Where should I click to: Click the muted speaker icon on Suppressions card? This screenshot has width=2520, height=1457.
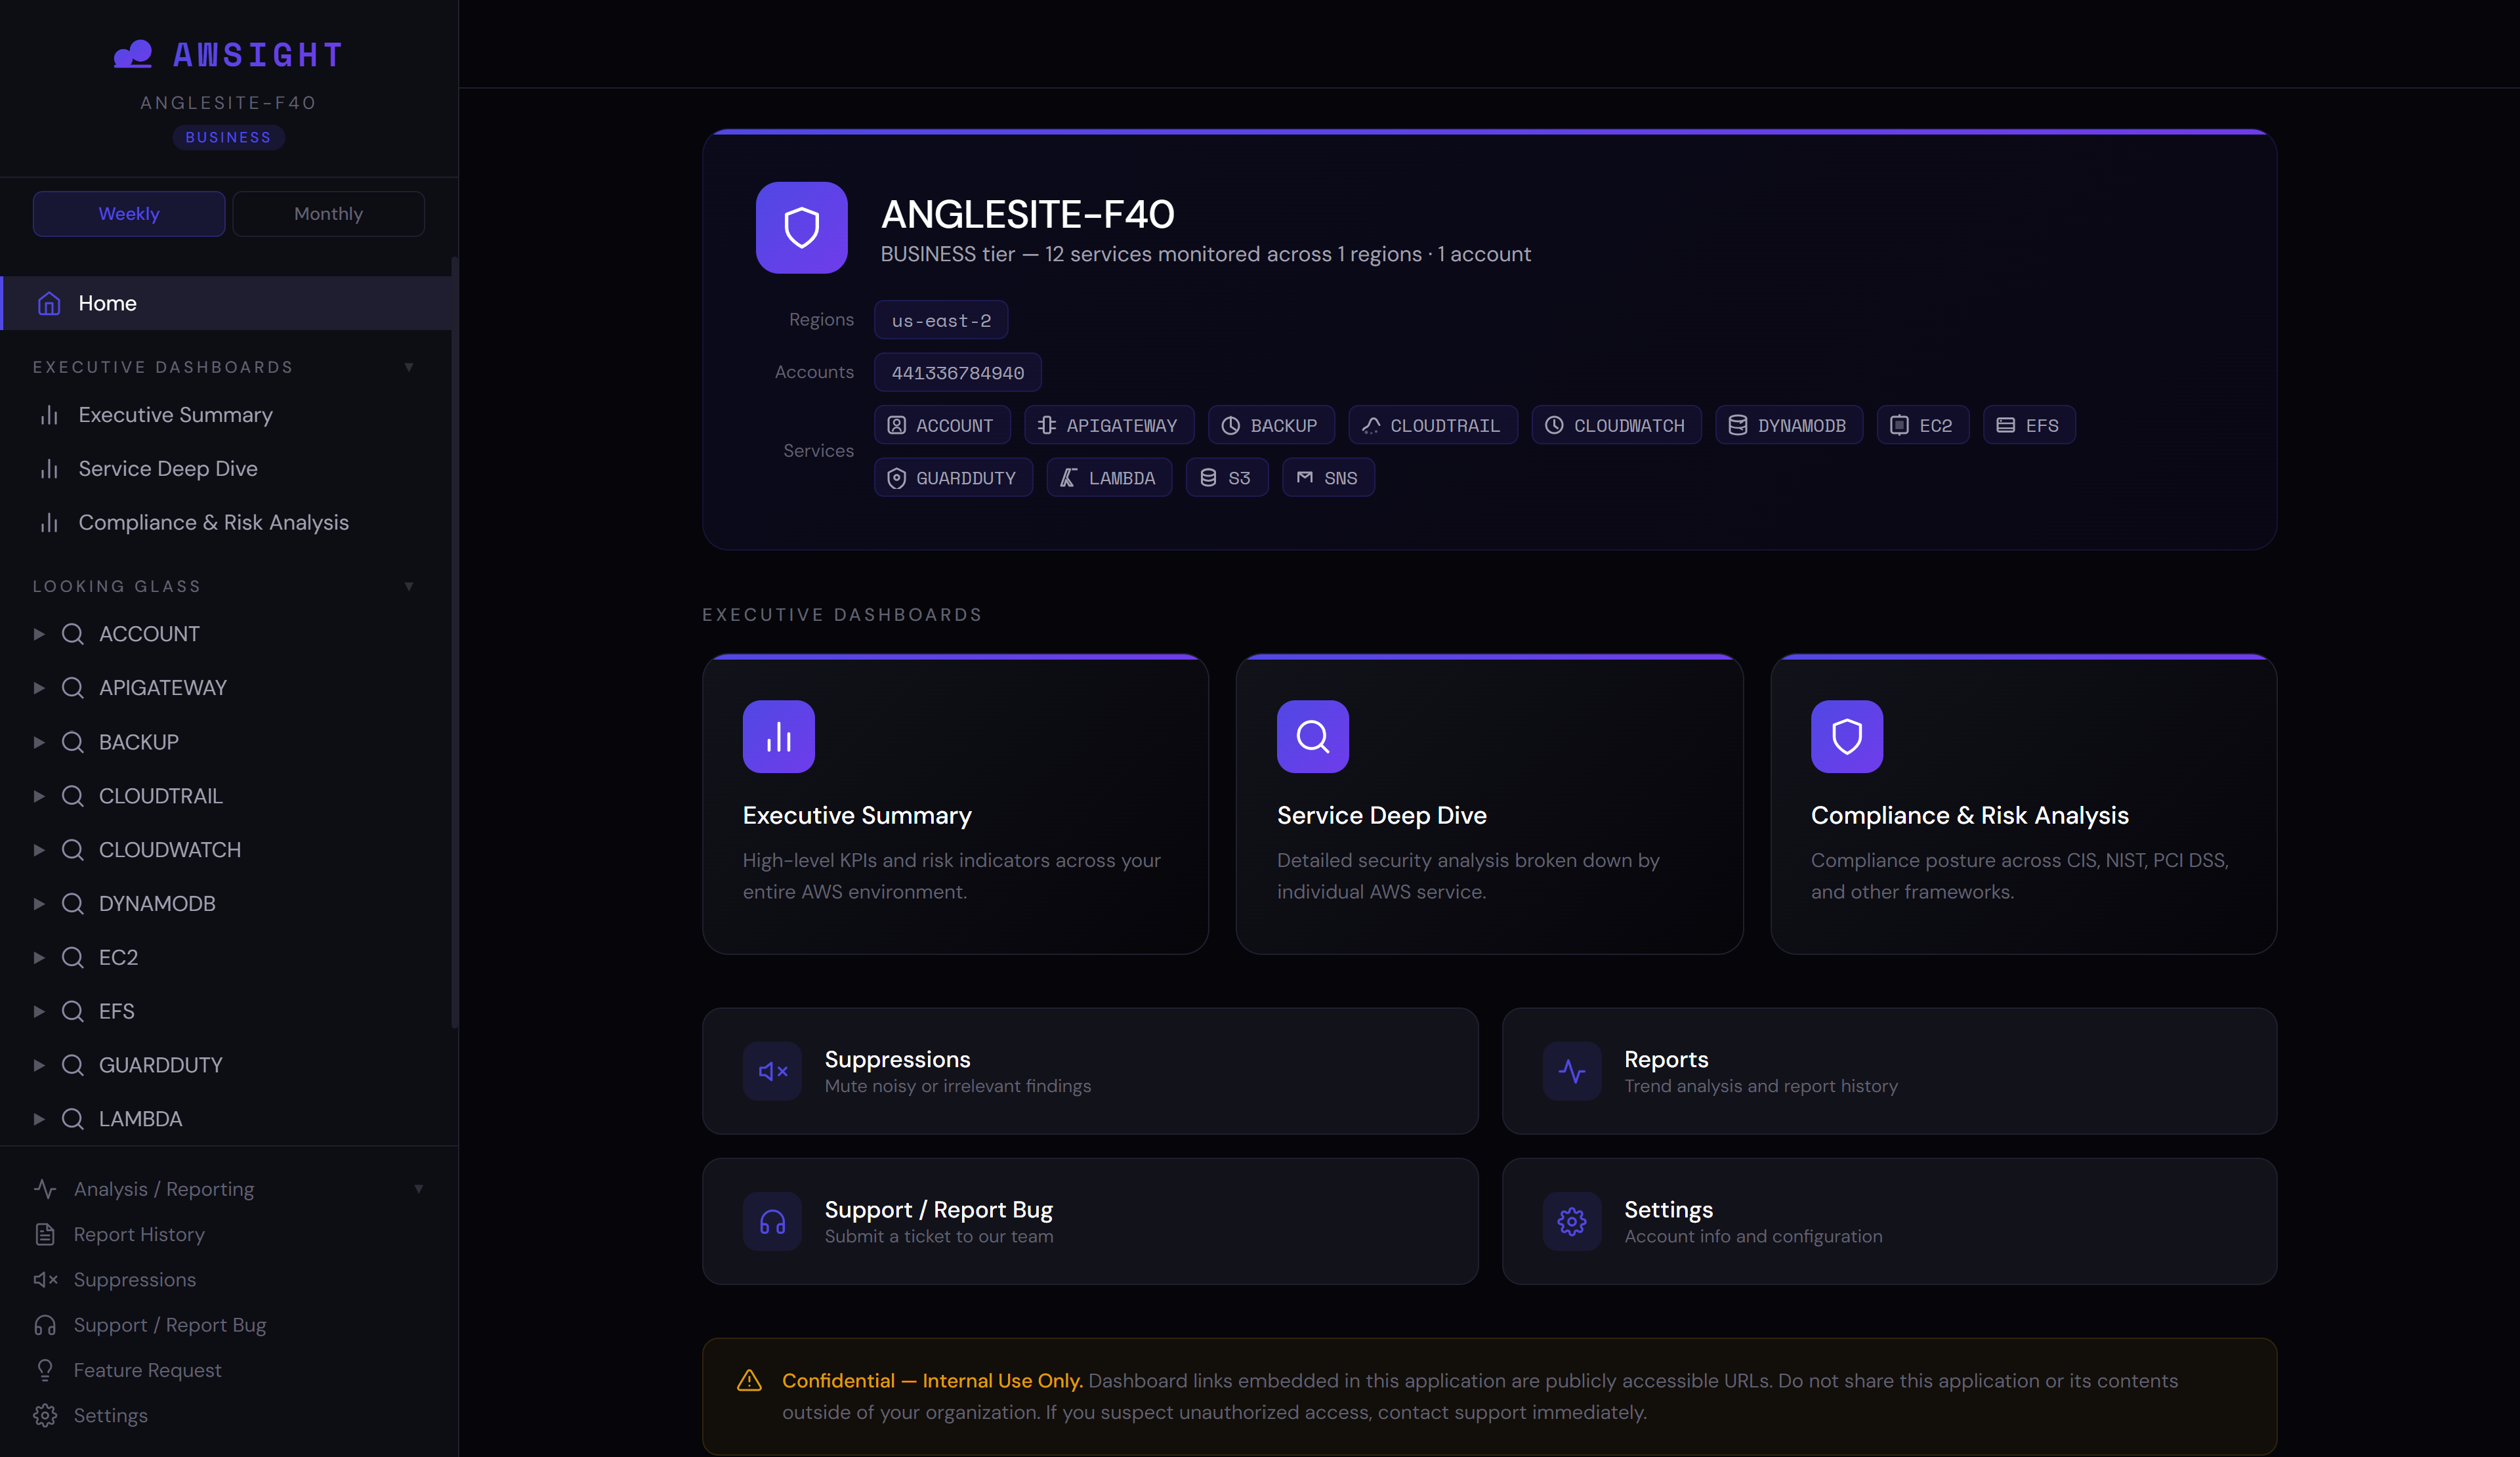(772, 1072)
